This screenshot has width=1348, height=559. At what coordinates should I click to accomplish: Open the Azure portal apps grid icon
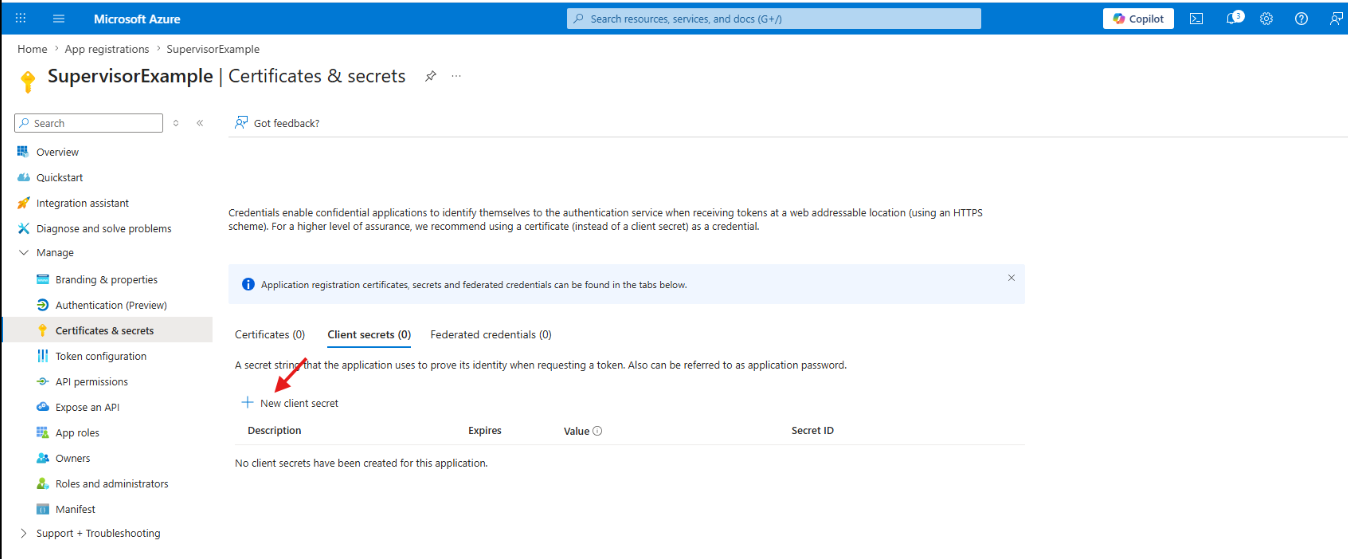tap(21, 18)
